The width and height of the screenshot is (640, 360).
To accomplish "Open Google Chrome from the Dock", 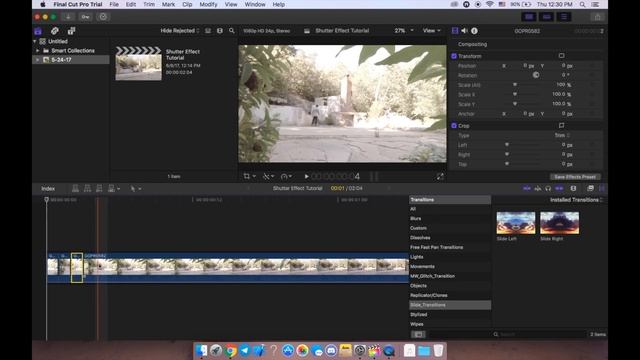I will [x=230, y=350].
